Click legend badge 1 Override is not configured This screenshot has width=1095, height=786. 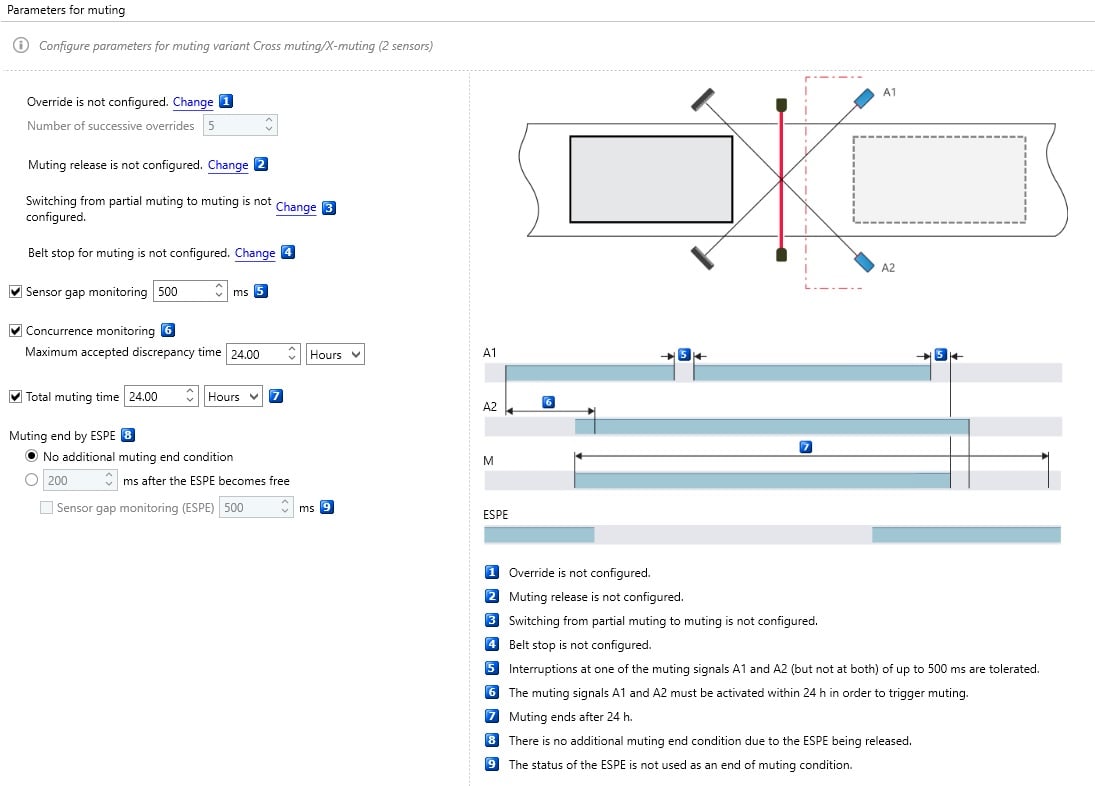point(492,572)
